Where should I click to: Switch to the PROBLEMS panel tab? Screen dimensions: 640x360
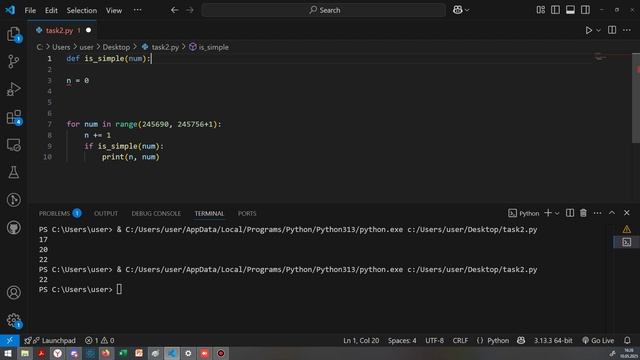(x=60, y=213)
